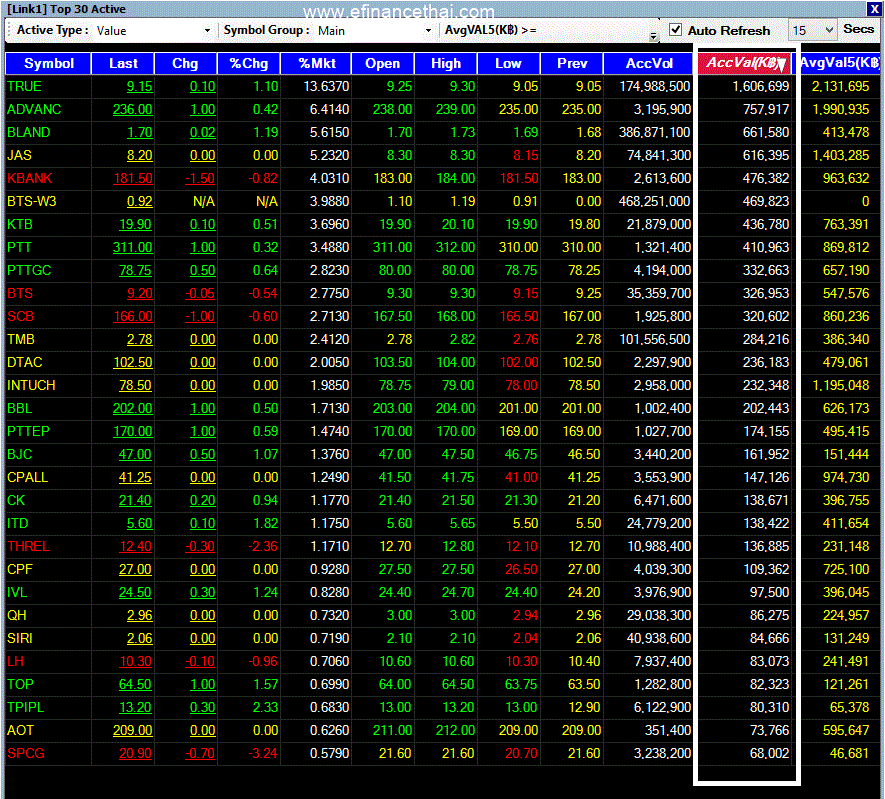Select the TRUE symbol row

pyautogui.click(x=442, y=86)
